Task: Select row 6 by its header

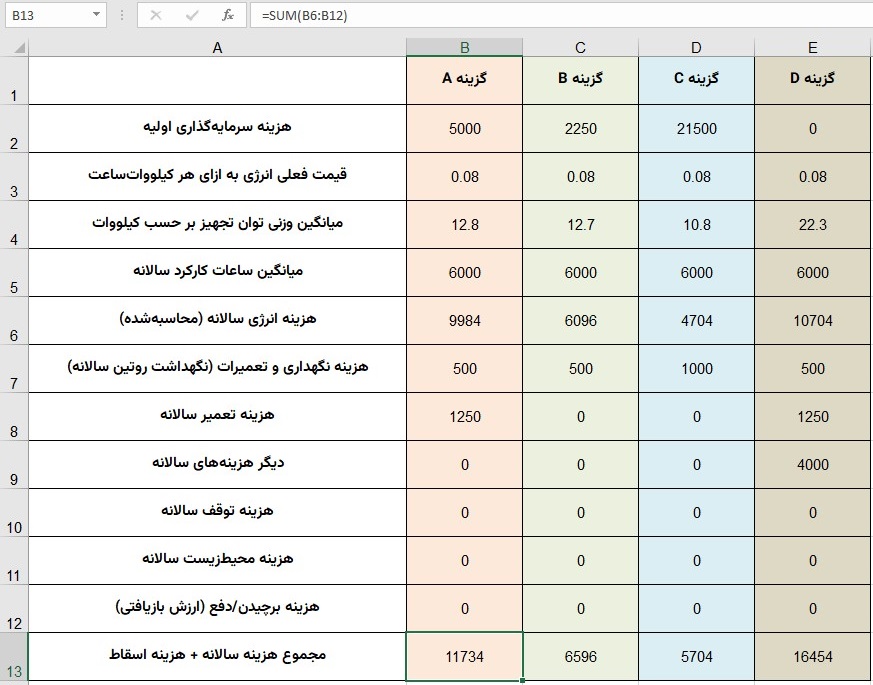Action: coord(14,320)
